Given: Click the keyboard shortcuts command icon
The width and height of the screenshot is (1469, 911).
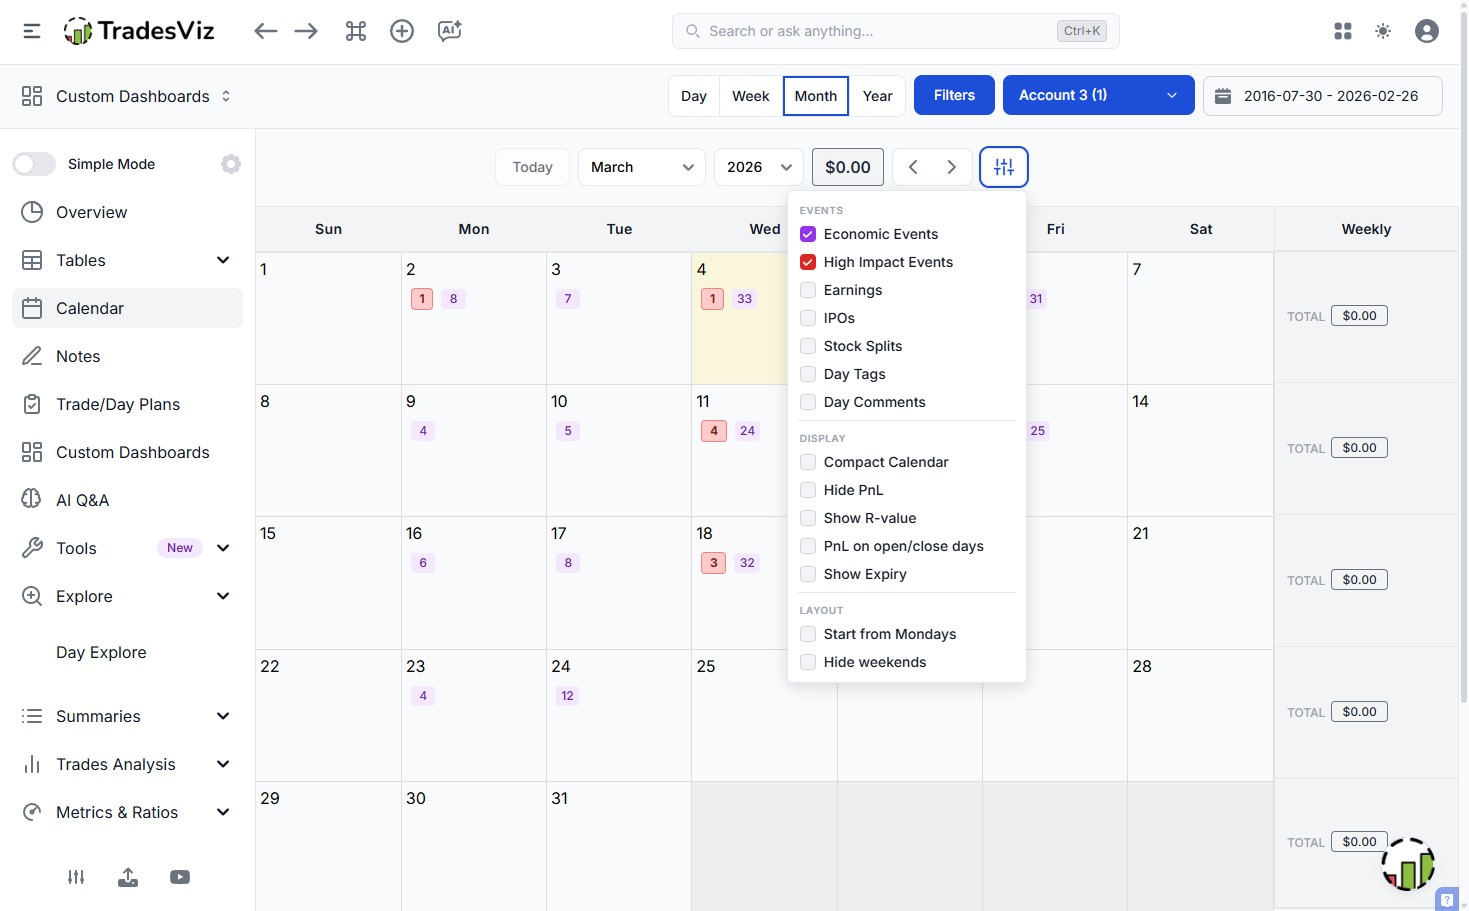Looking at the screenshot, I should pyautogui.click(x=356, y=31).
